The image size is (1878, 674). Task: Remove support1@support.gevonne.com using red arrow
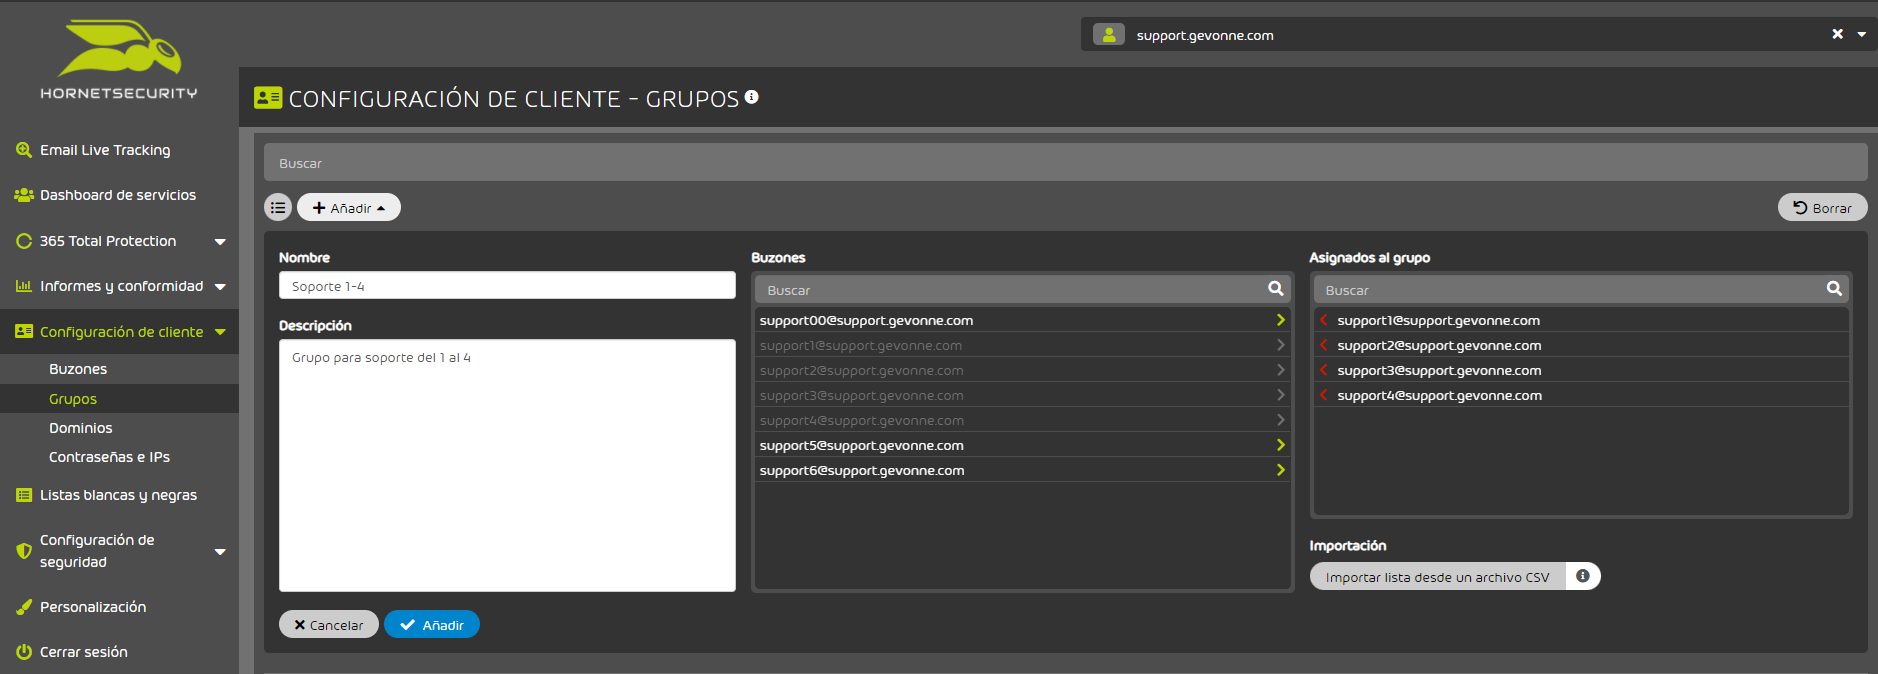tap(1323, 320)
